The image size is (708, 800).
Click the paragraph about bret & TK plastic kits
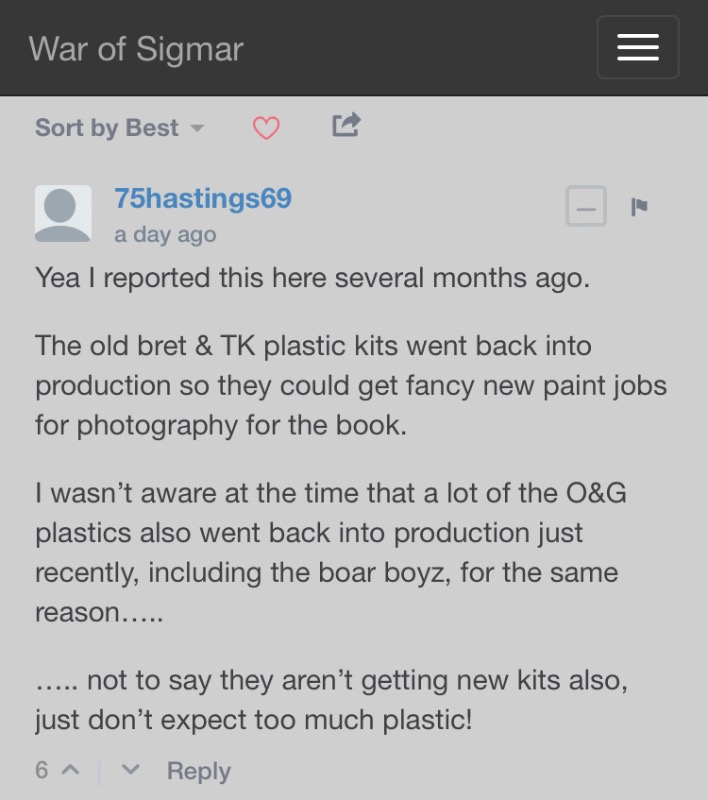click(351, 385)
